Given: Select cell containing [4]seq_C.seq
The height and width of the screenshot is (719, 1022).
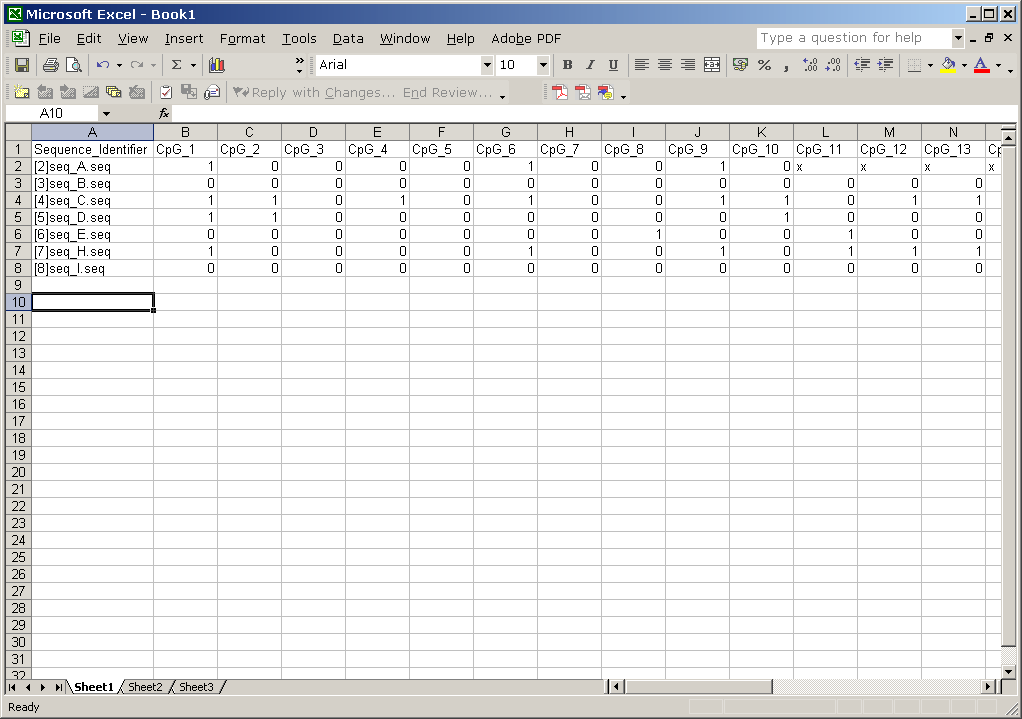Looking at the screenshot, I should pos(93,201).
